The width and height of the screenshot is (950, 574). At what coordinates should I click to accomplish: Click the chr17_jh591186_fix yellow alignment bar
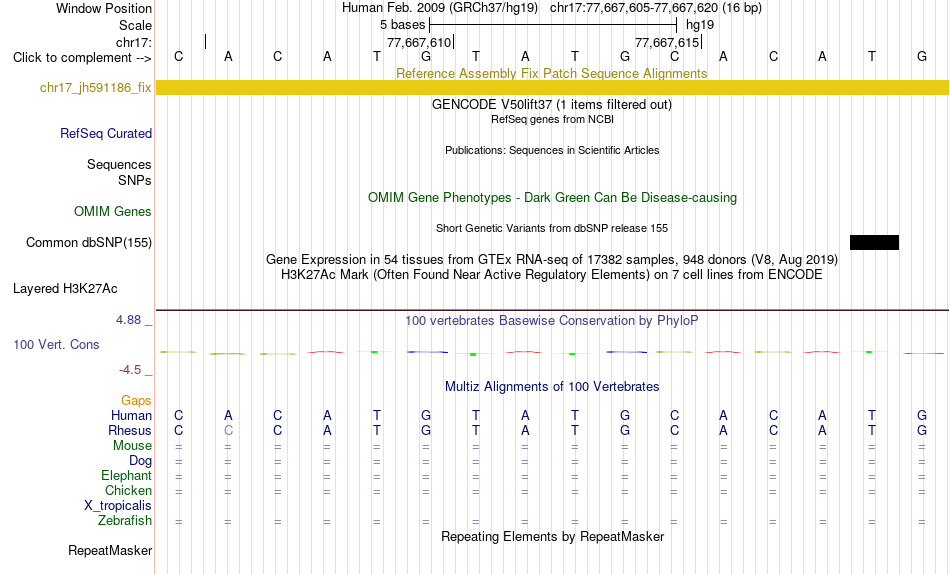click(x=552, y=87)
